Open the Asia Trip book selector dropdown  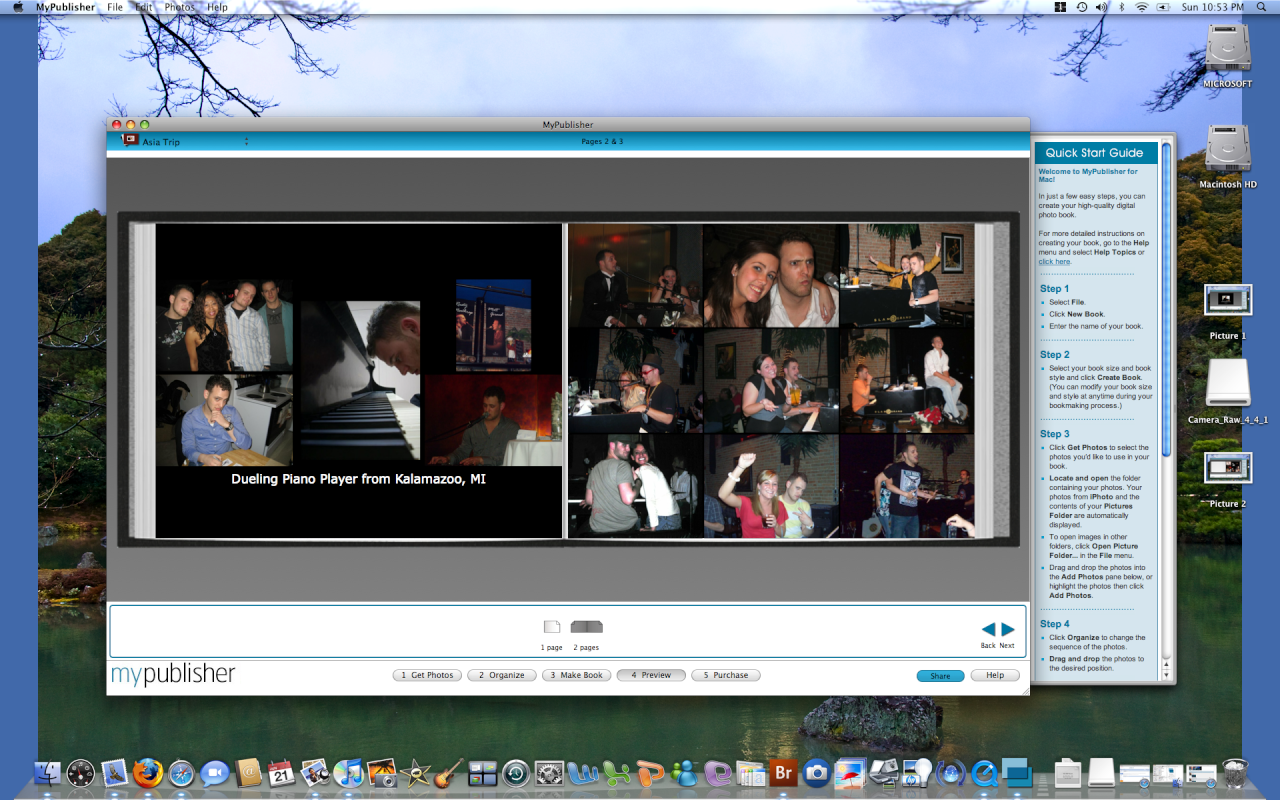click(x=246, y=141)
